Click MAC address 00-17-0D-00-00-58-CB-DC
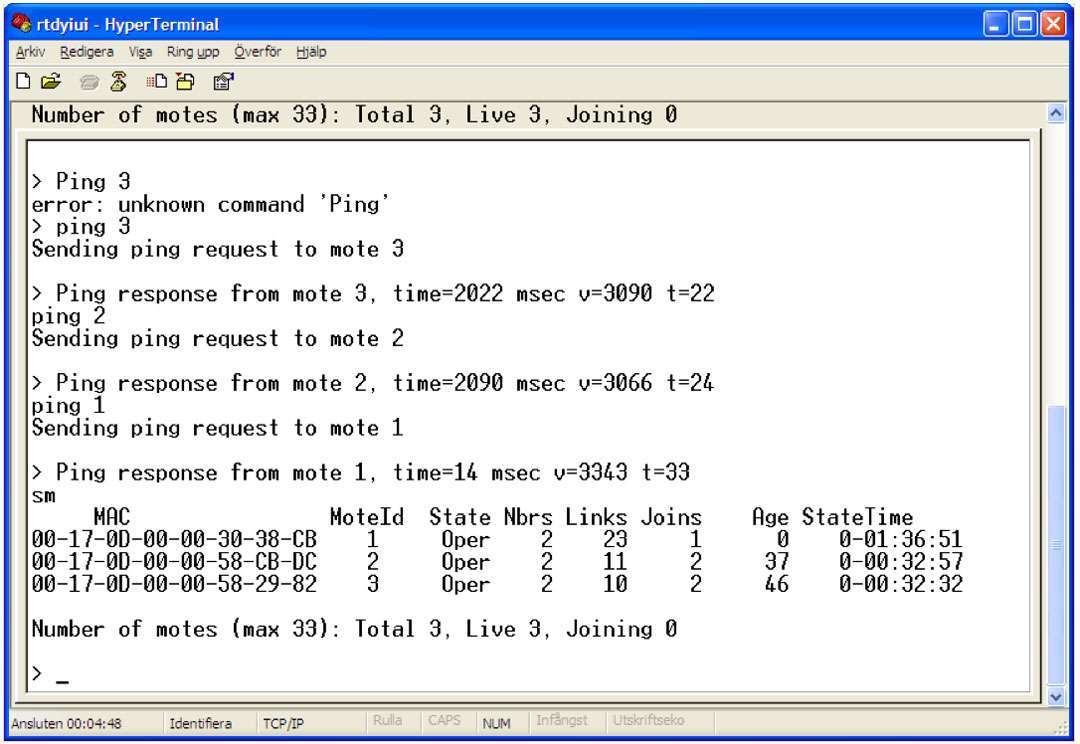This screenshot has height=744, width=1080. click(x=174, y=561)
